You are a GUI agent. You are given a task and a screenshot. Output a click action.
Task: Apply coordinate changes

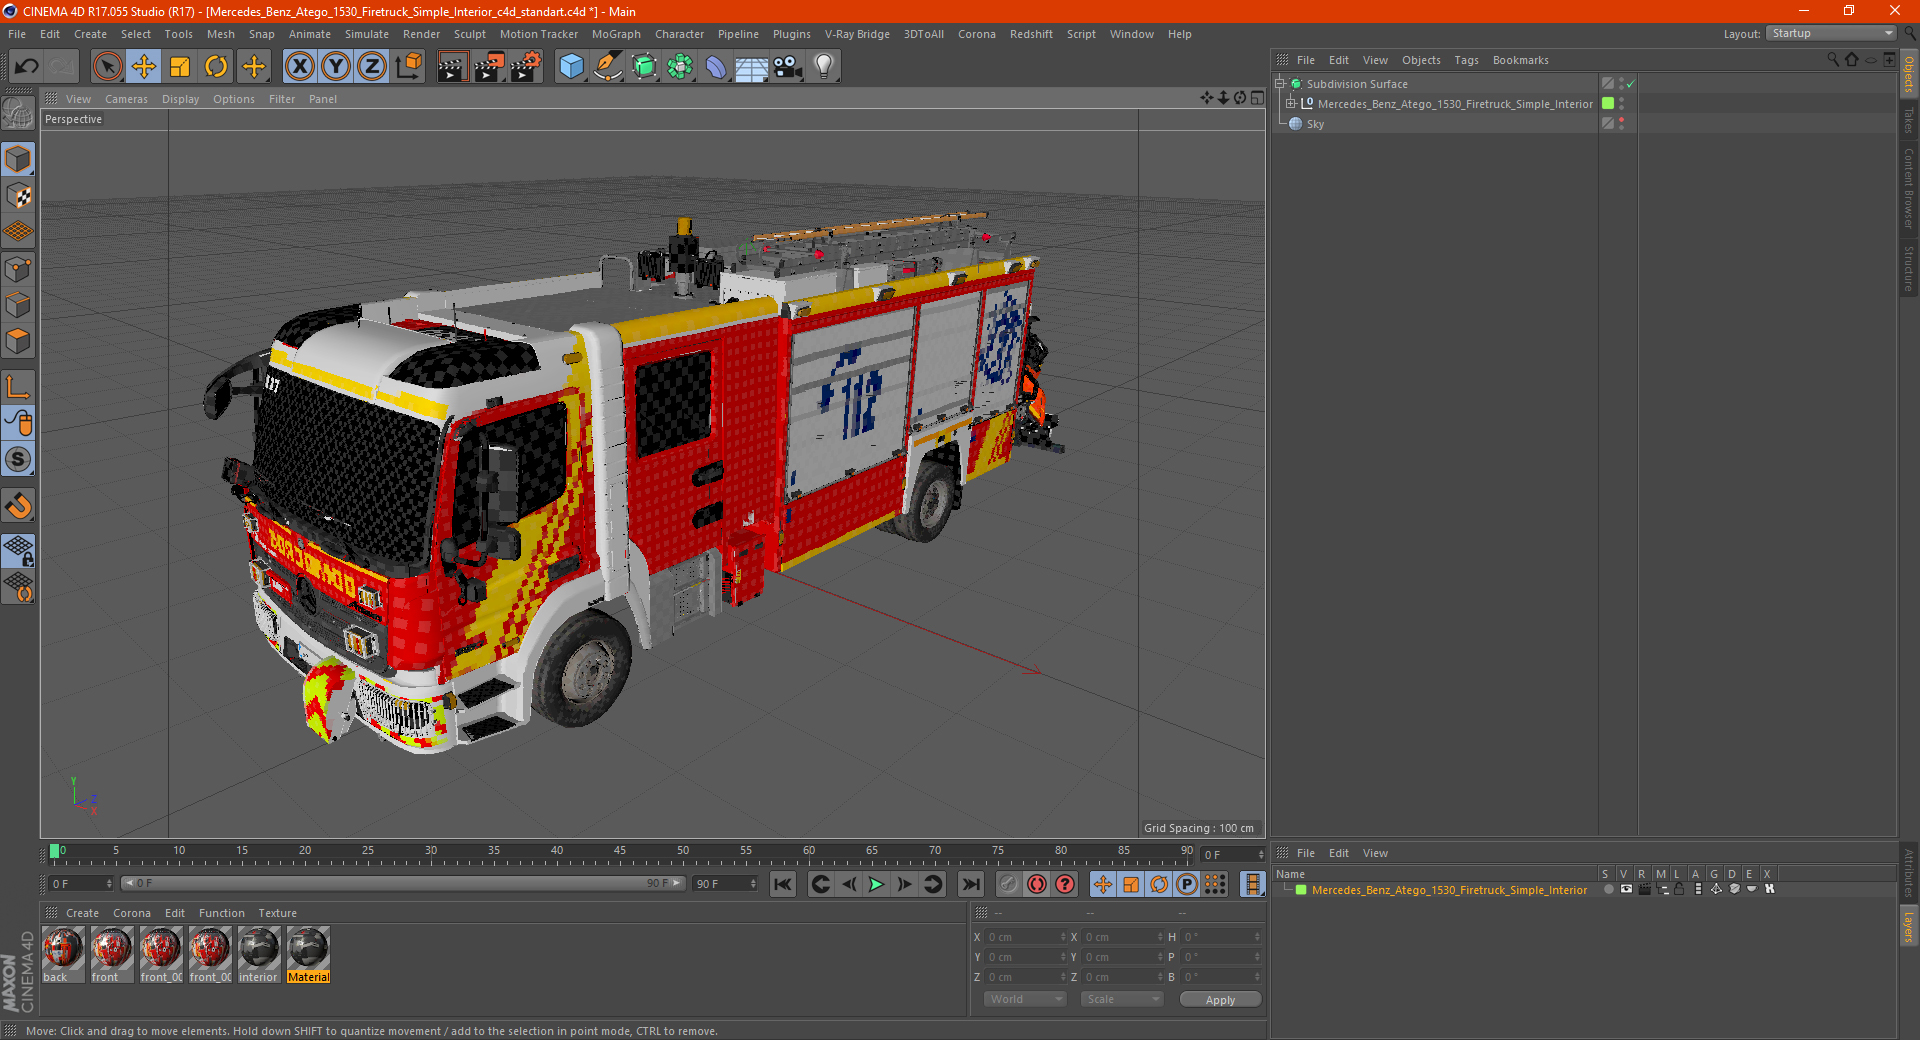click(x=1220, y=1000)
